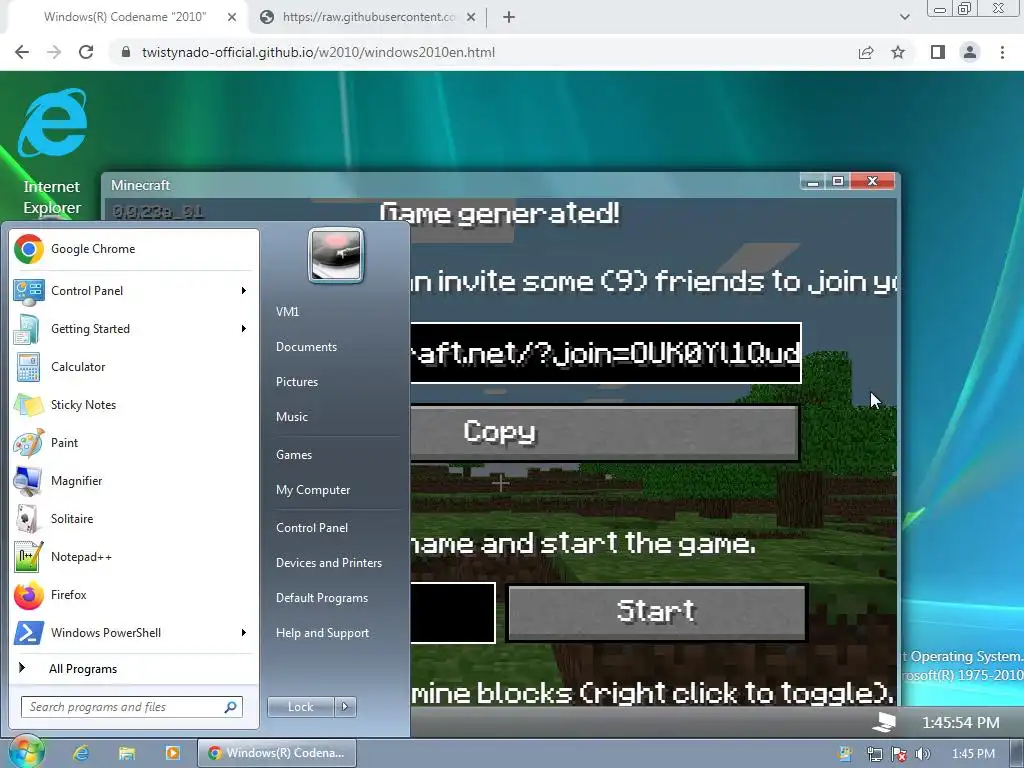Open File Explorer in emulated taskbar

coord(127,753)
